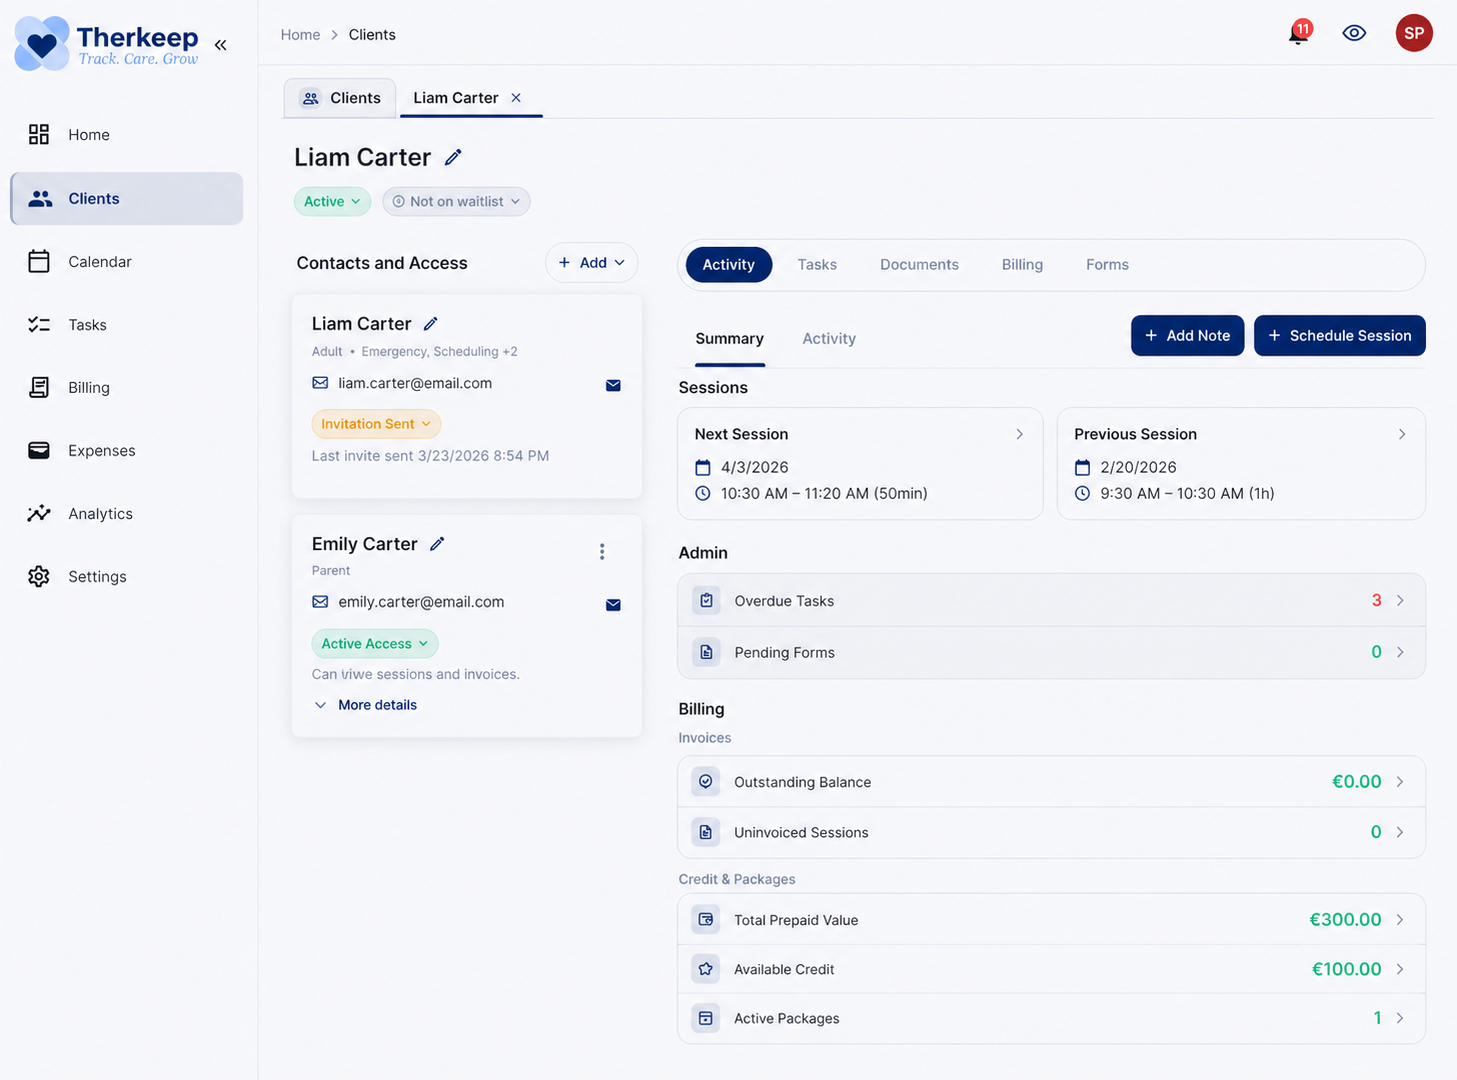Open the Calendar section in sidebar

click(x=100, y=261)
